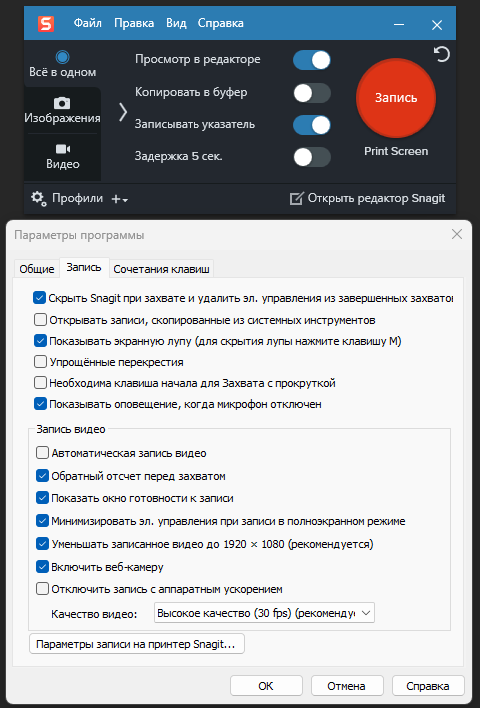Open Качество видео dropdown list
Screen dimensions: 480x708
pyautogui.click(x=264, y=613)
